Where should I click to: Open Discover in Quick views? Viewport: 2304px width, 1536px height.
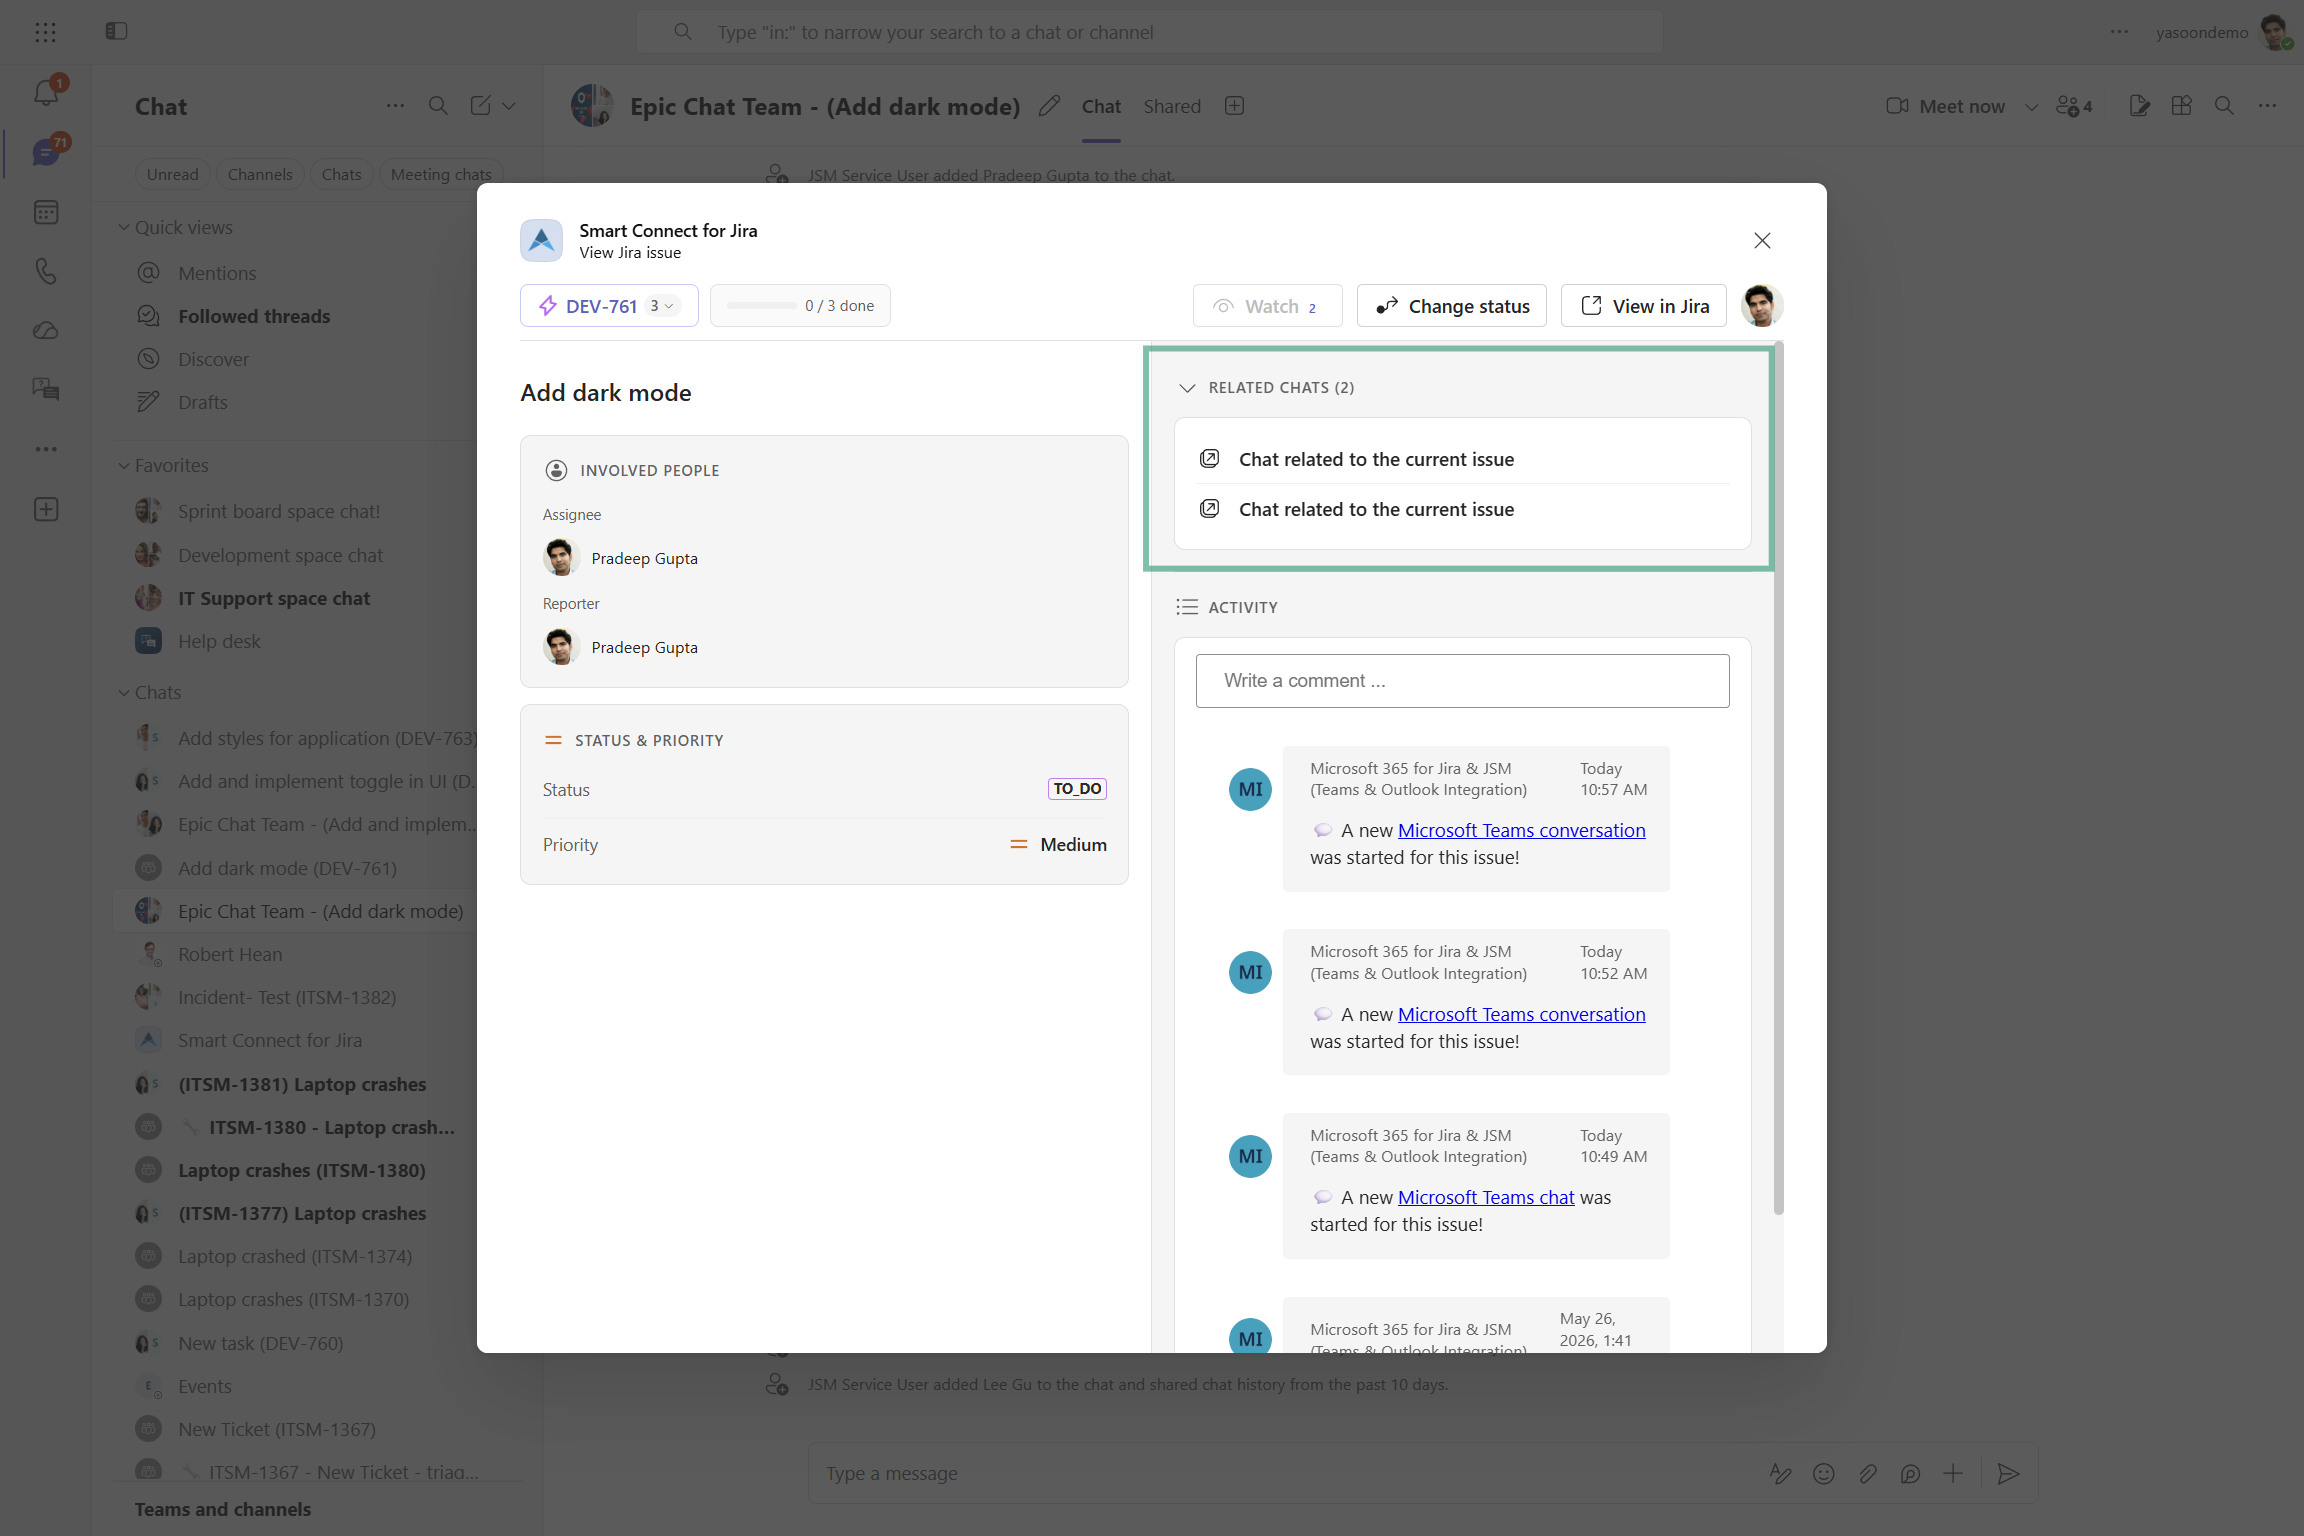[213, 359]
